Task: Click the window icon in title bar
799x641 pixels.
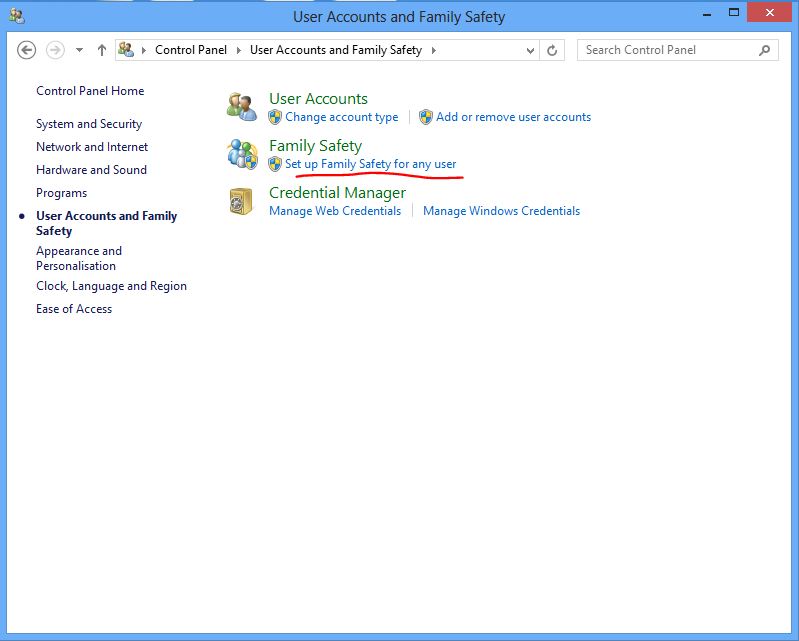Action: 17,16
